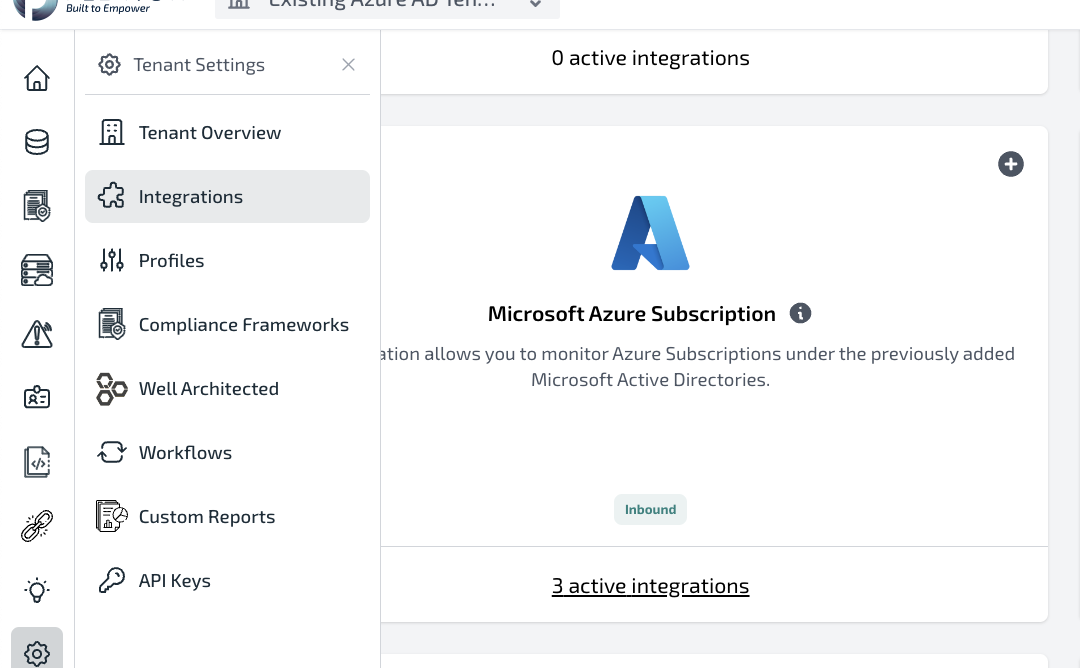Click the hexagons Well Architected icon
This screenshot has width=1080, height=668.
(x=112, y=388)
